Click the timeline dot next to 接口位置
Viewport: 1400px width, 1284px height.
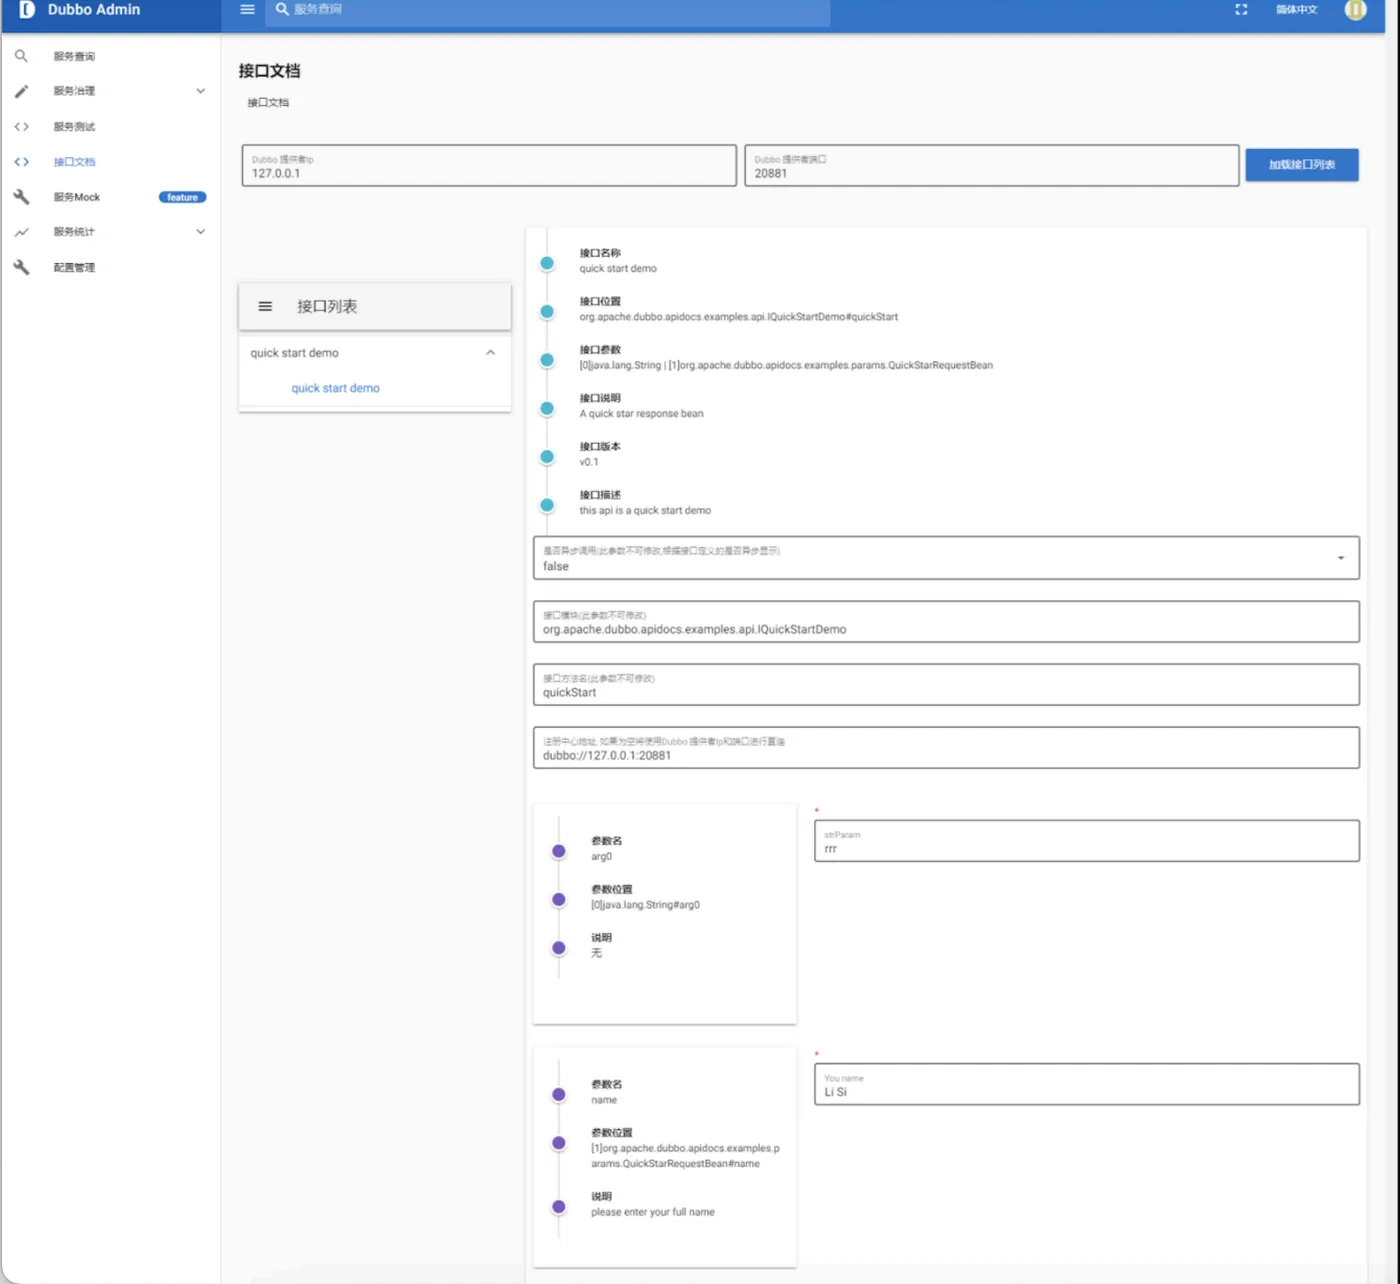tap(547, 311)
